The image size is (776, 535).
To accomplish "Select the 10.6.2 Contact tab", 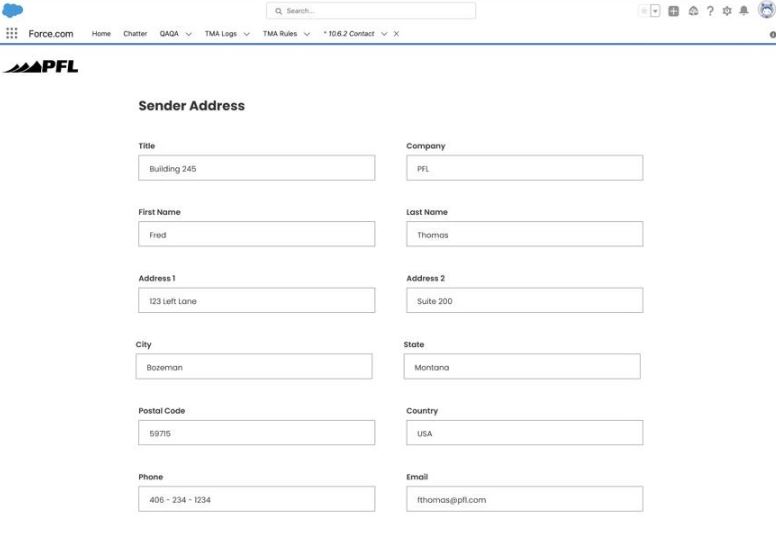I will click(349, 34).
